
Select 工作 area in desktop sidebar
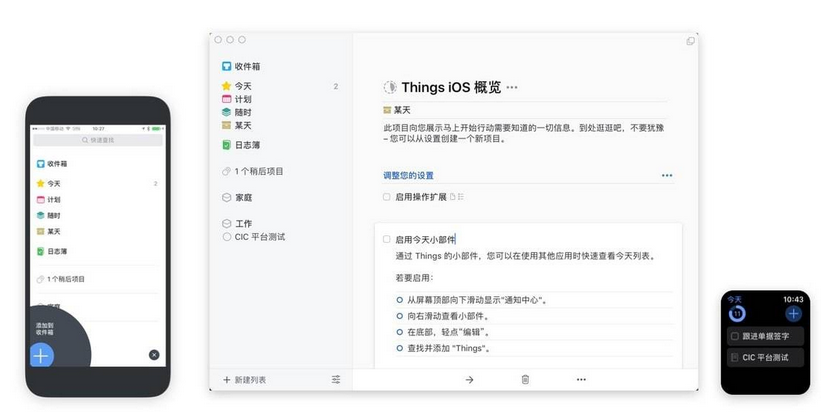coord(237,224)
